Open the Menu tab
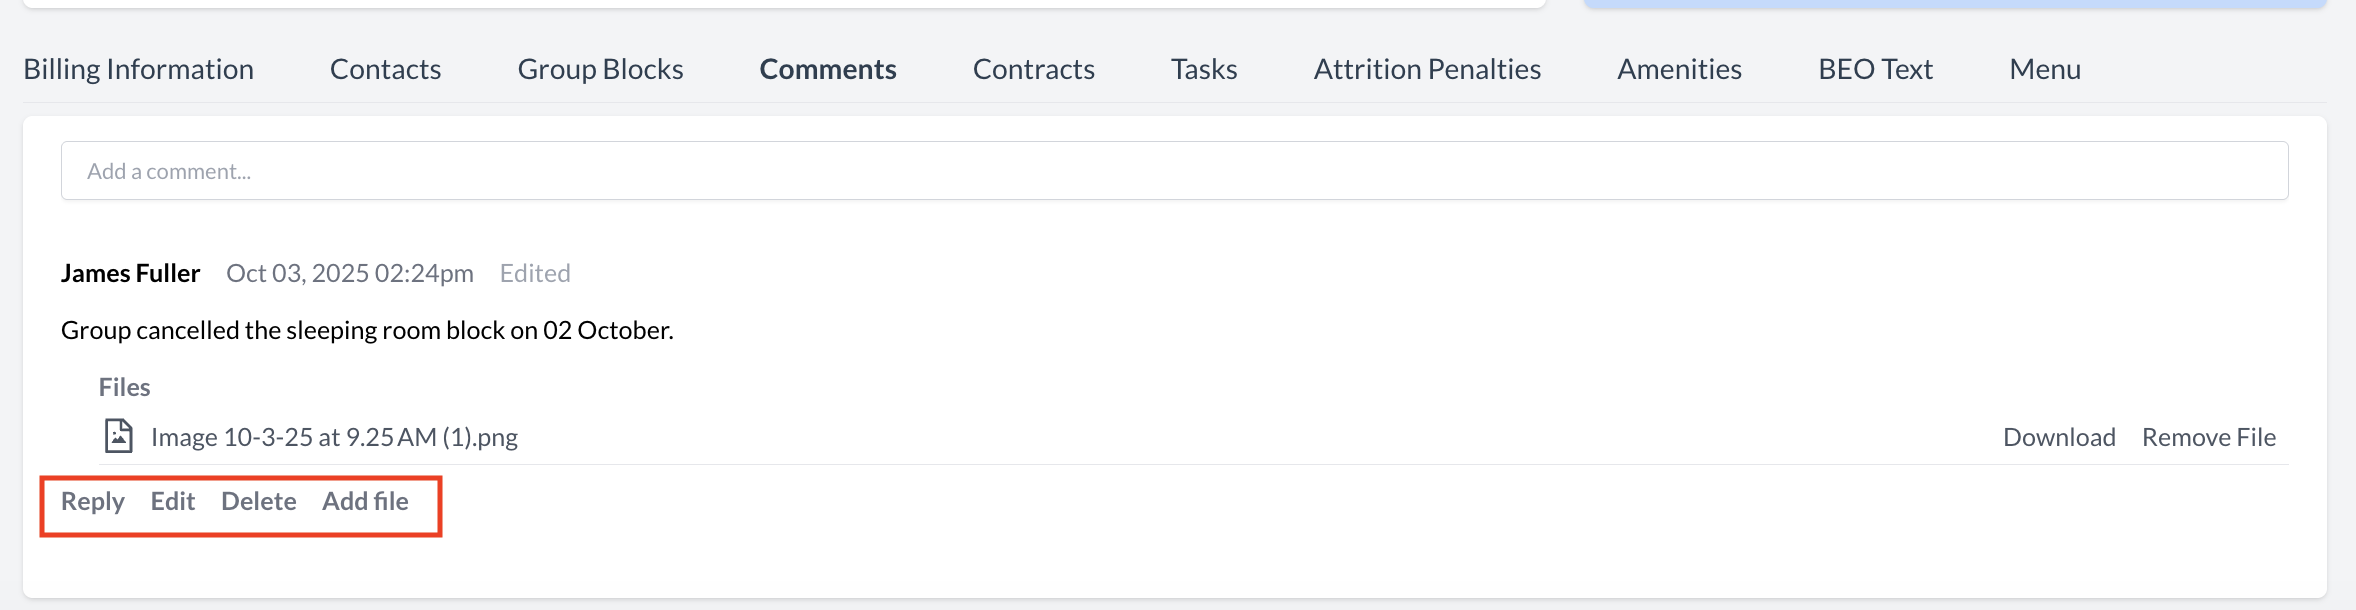Screen dimensions: 2356x610 pyautogui.click(x=2044, y=69)
